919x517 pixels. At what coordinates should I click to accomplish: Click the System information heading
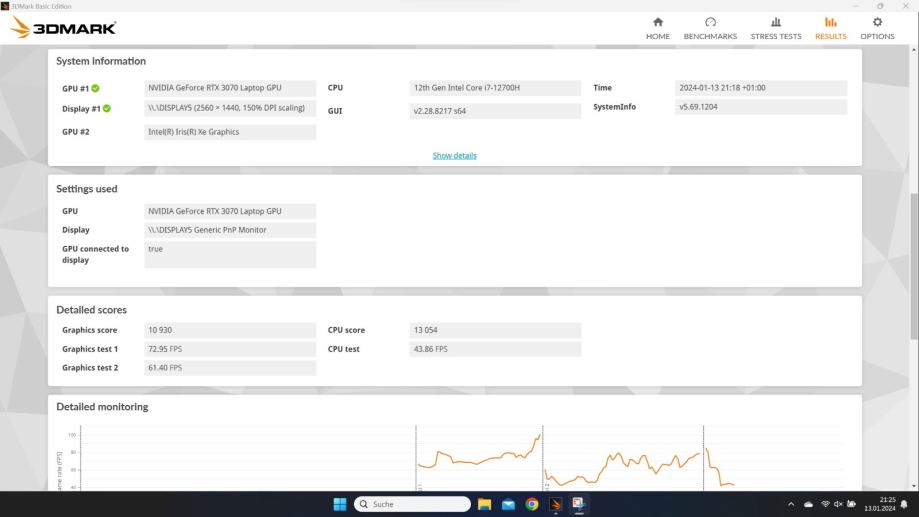click(x=101, y=61)
